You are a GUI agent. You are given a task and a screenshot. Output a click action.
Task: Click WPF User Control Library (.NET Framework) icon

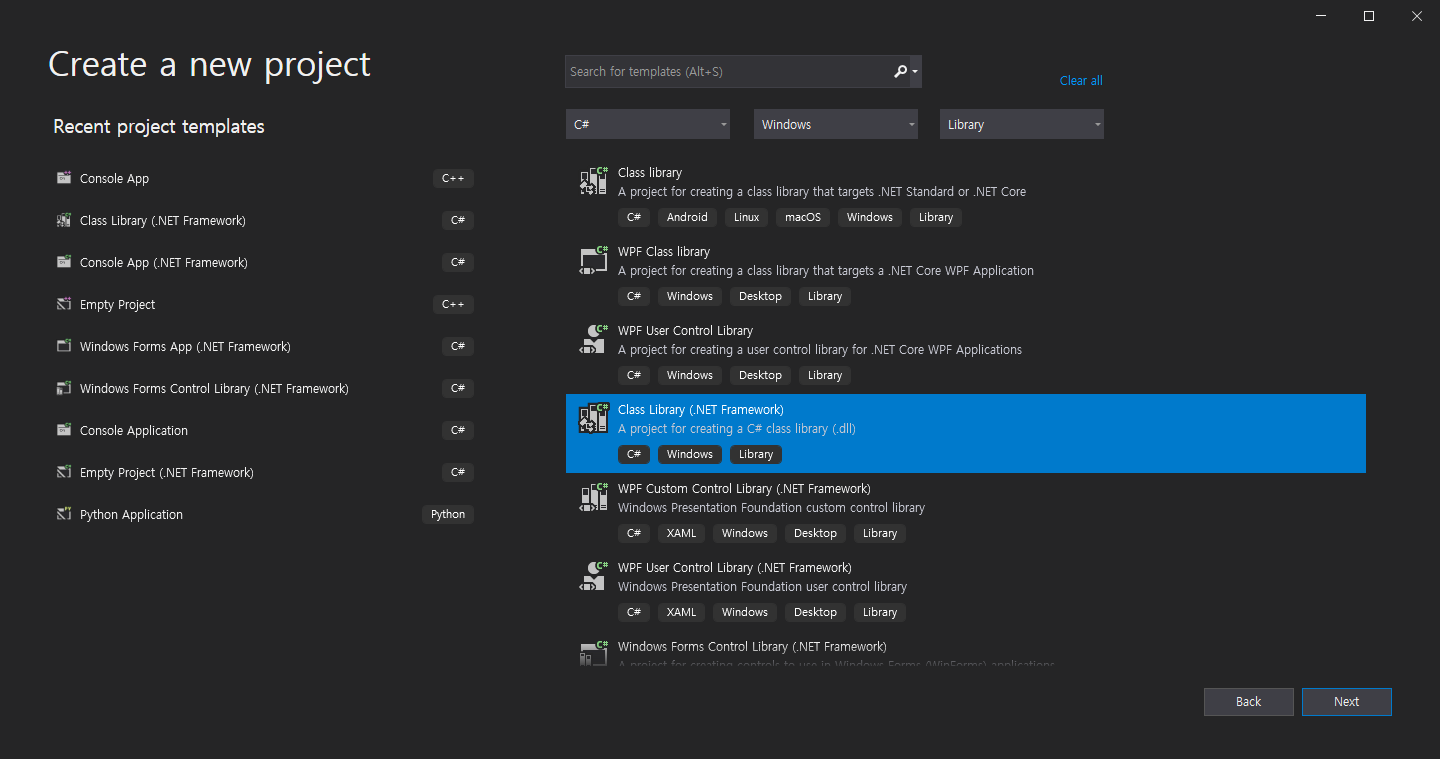594,576
